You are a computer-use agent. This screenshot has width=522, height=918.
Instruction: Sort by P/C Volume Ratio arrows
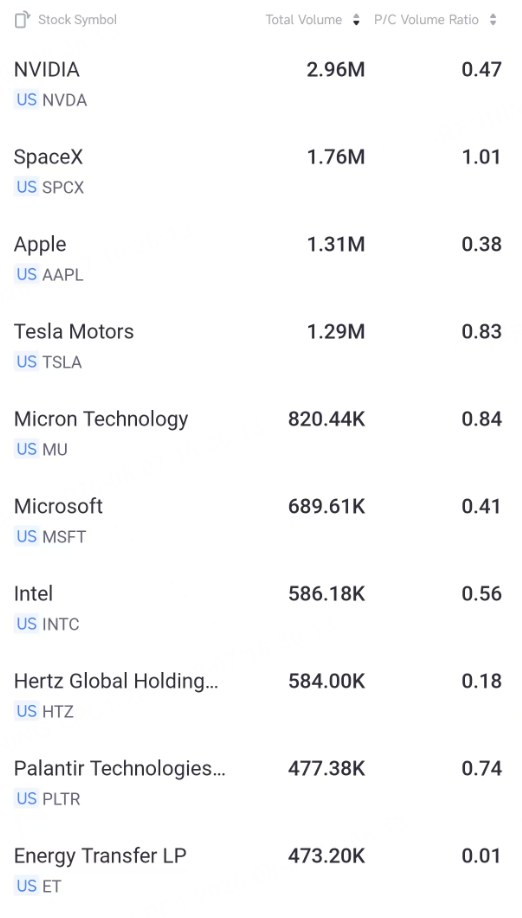point(493,20)
